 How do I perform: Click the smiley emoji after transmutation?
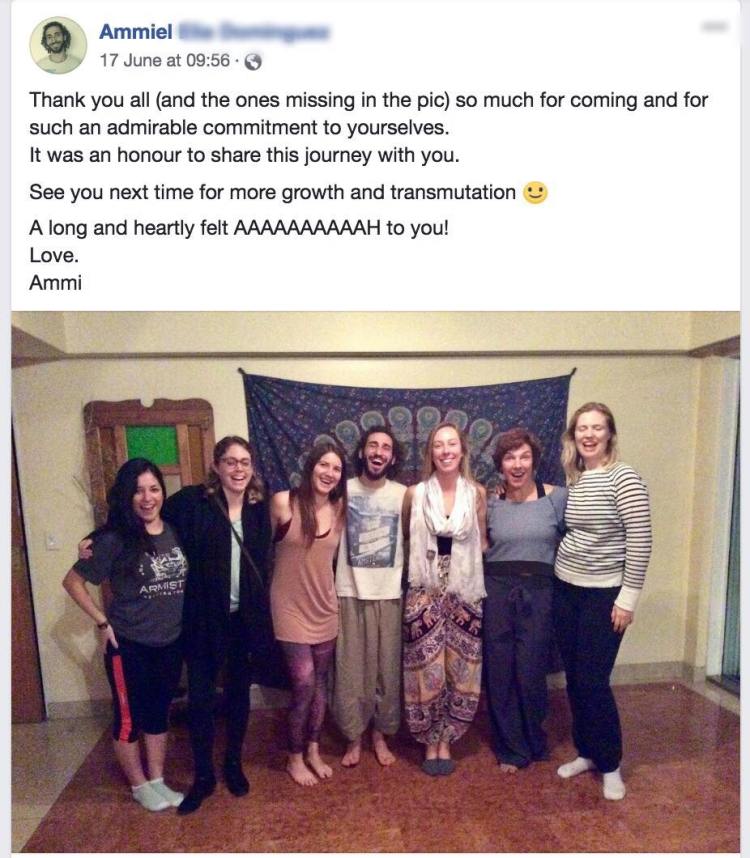pyautogui.click(x=535, y=193)
